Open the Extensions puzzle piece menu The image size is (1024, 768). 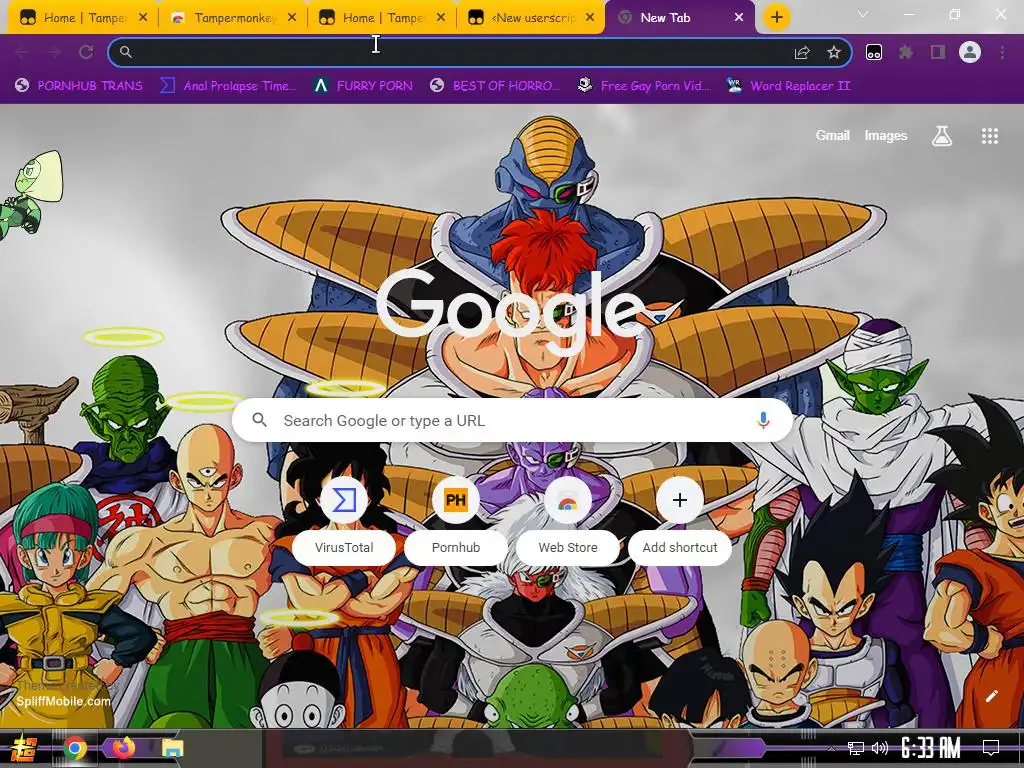906,52
